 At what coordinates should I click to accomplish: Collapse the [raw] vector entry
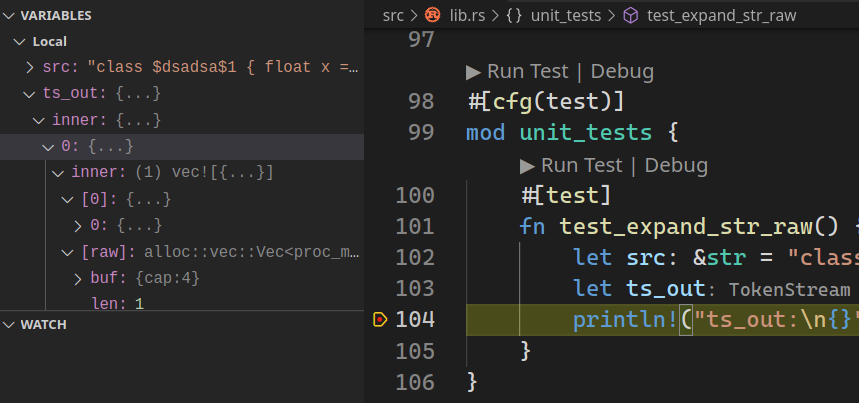68,252
